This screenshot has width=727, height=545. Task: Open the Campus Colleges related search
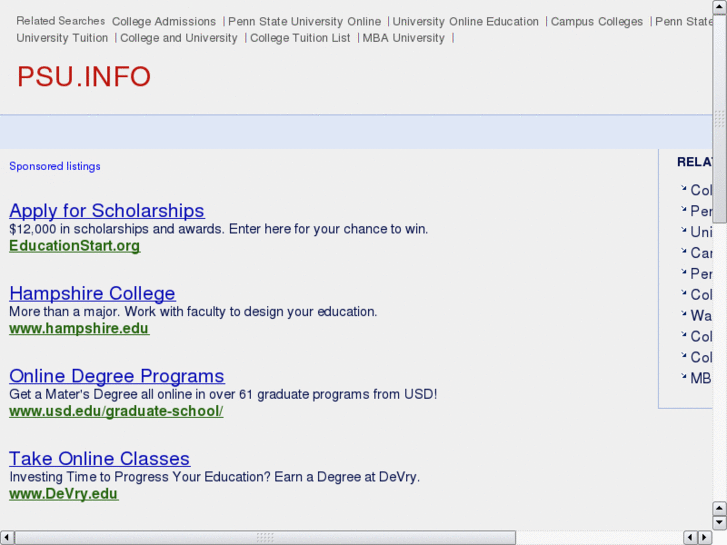tap(597, 22)
